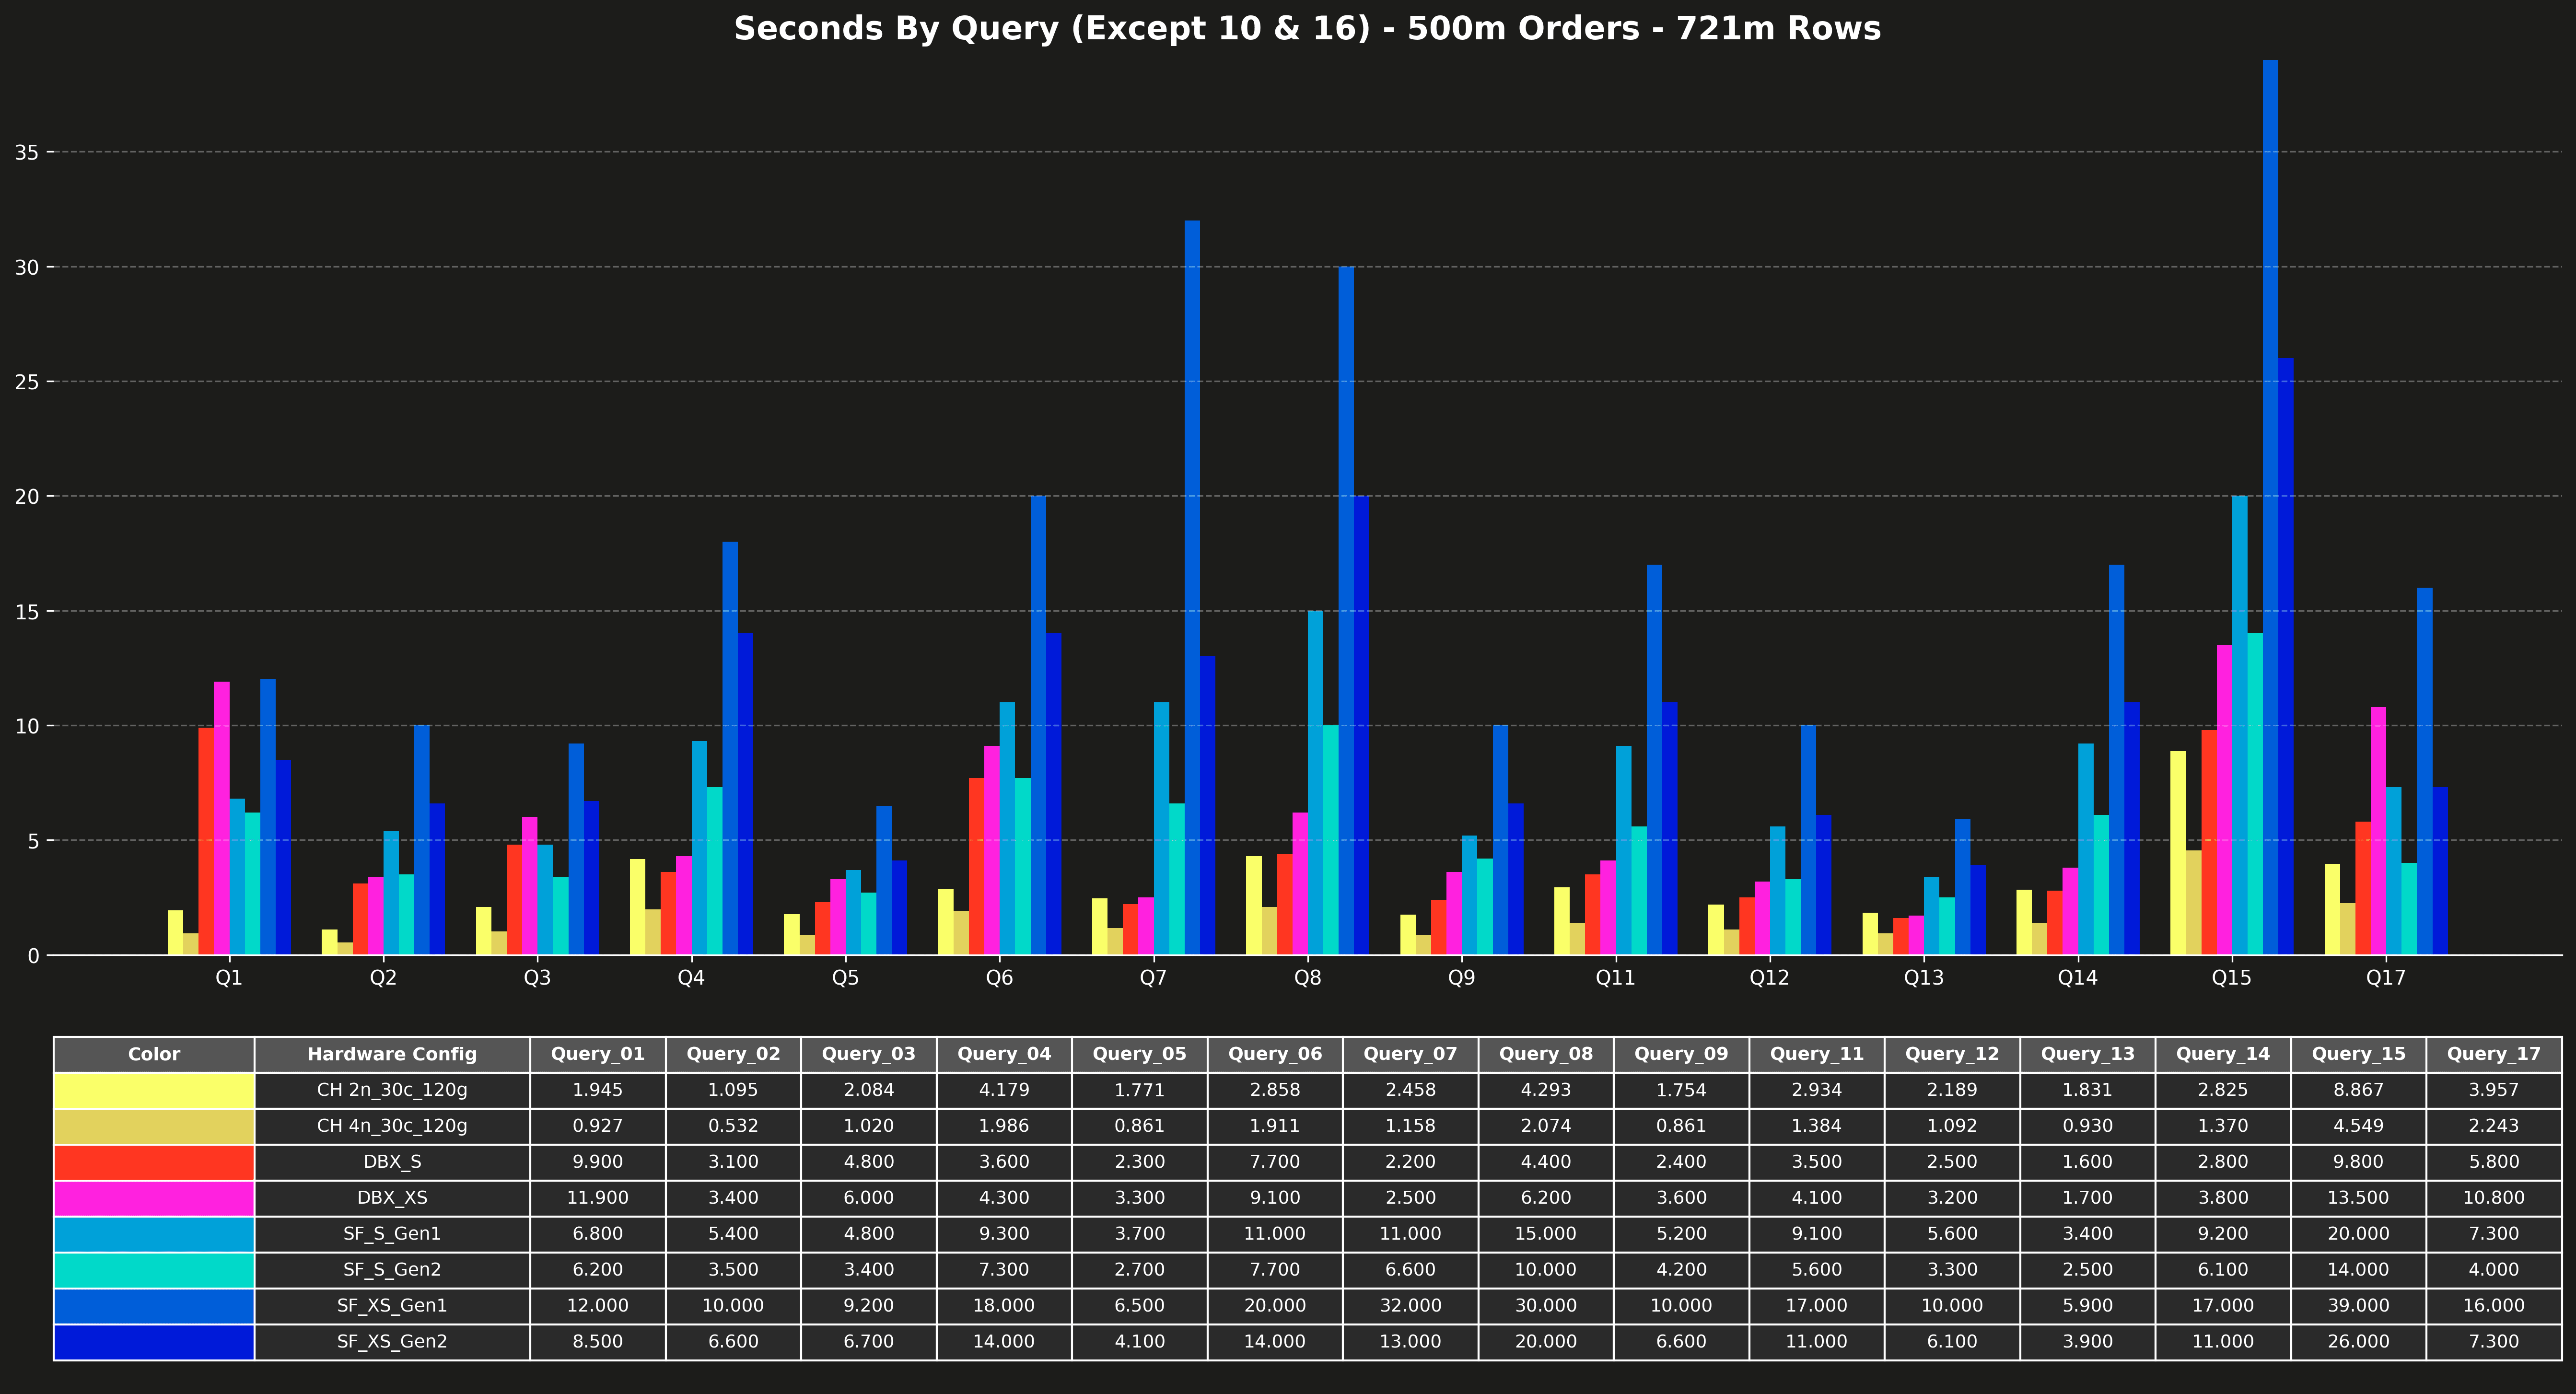Click the Query_15 column header

pyautogui.click(x=2358, y=1054)
